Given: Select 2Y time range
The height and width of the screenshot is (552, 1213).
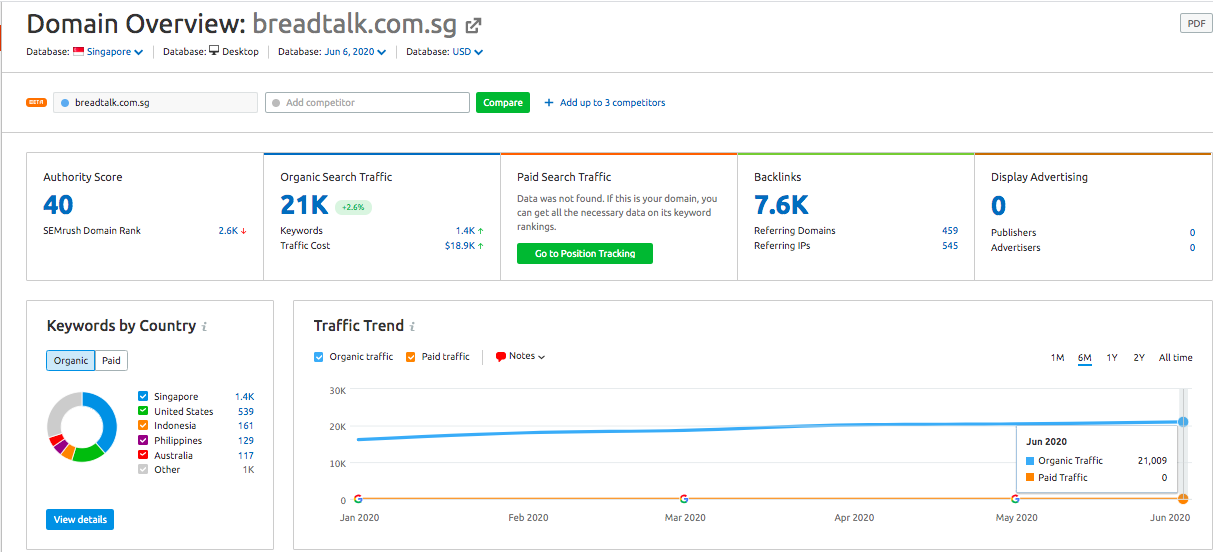Looking at the screenshot, I should 1139,358.
